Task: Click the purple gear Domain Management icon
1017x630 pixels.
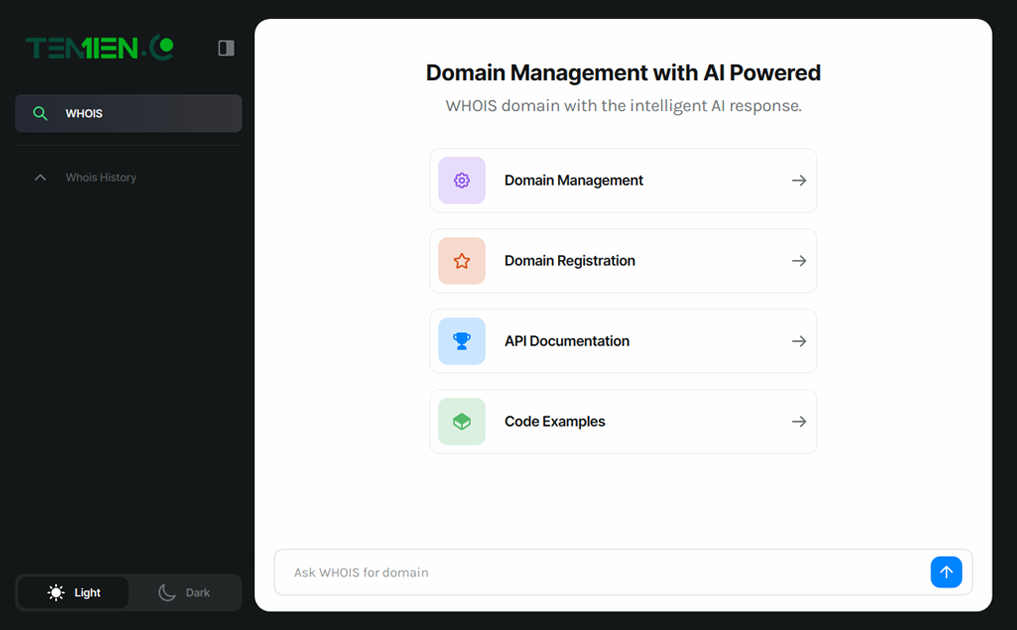Action: (461, 181)
